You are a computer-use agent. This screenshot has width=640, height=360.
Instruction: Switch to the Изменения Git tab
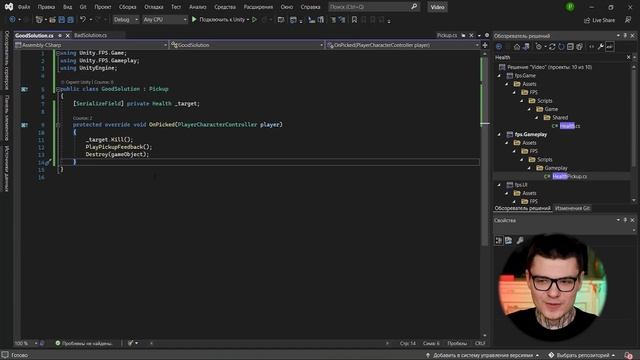(572, 208)
